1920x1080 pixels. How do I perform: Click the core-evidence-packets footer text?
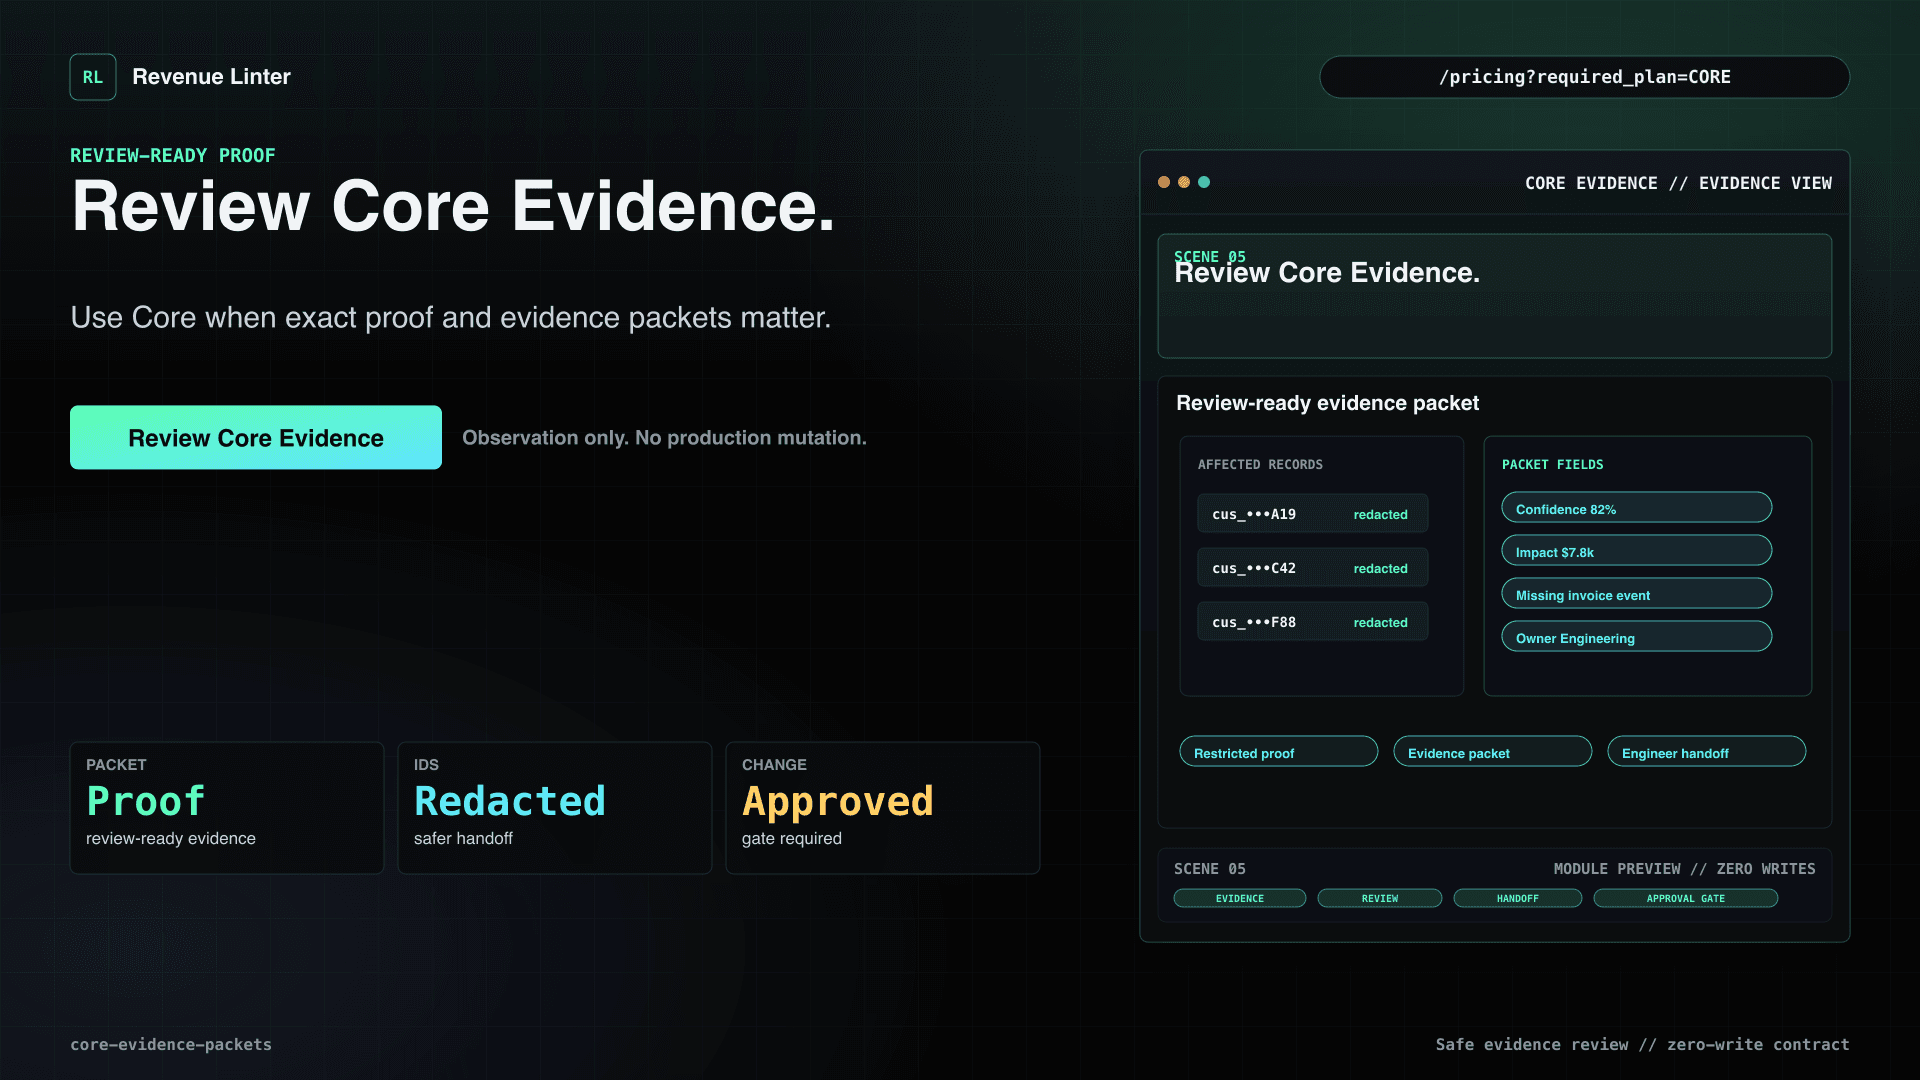[x=171, y=1044]
